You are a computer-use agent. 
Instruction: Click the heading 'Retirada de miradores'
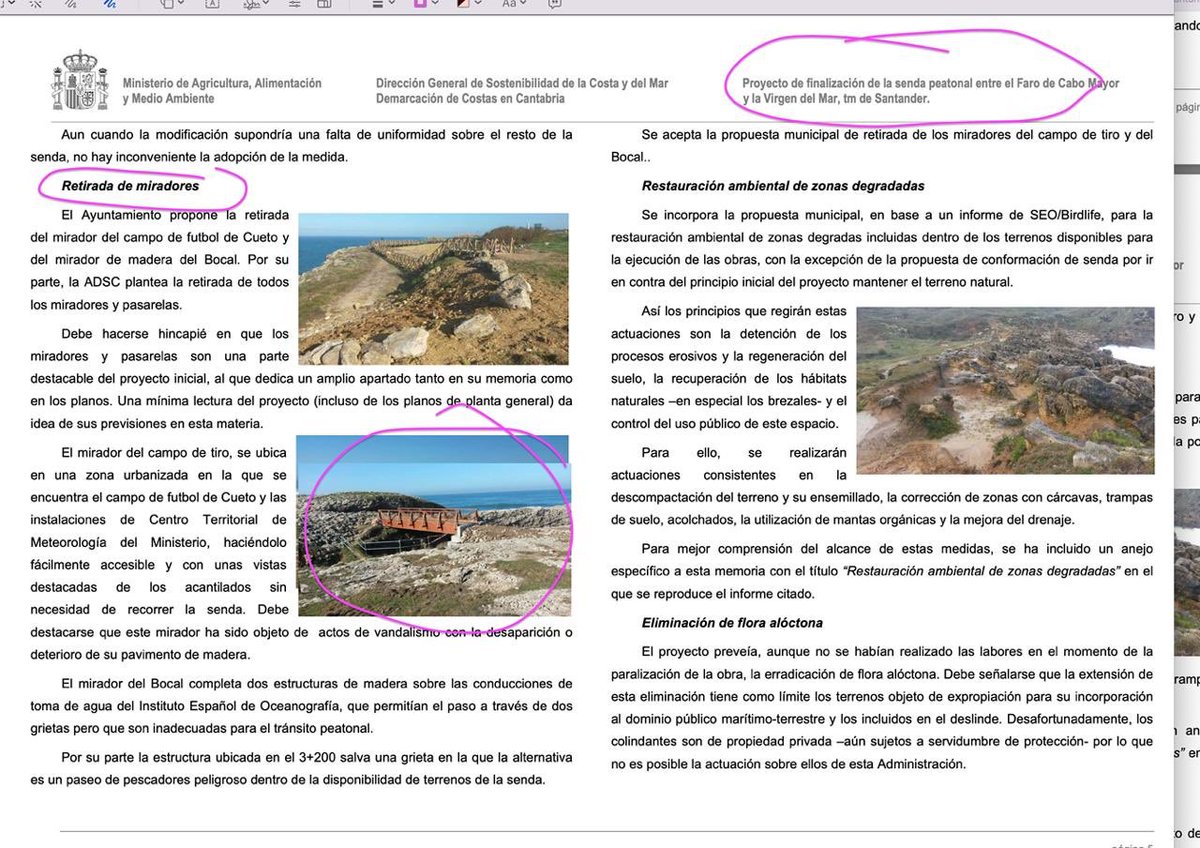click(131, 186)
